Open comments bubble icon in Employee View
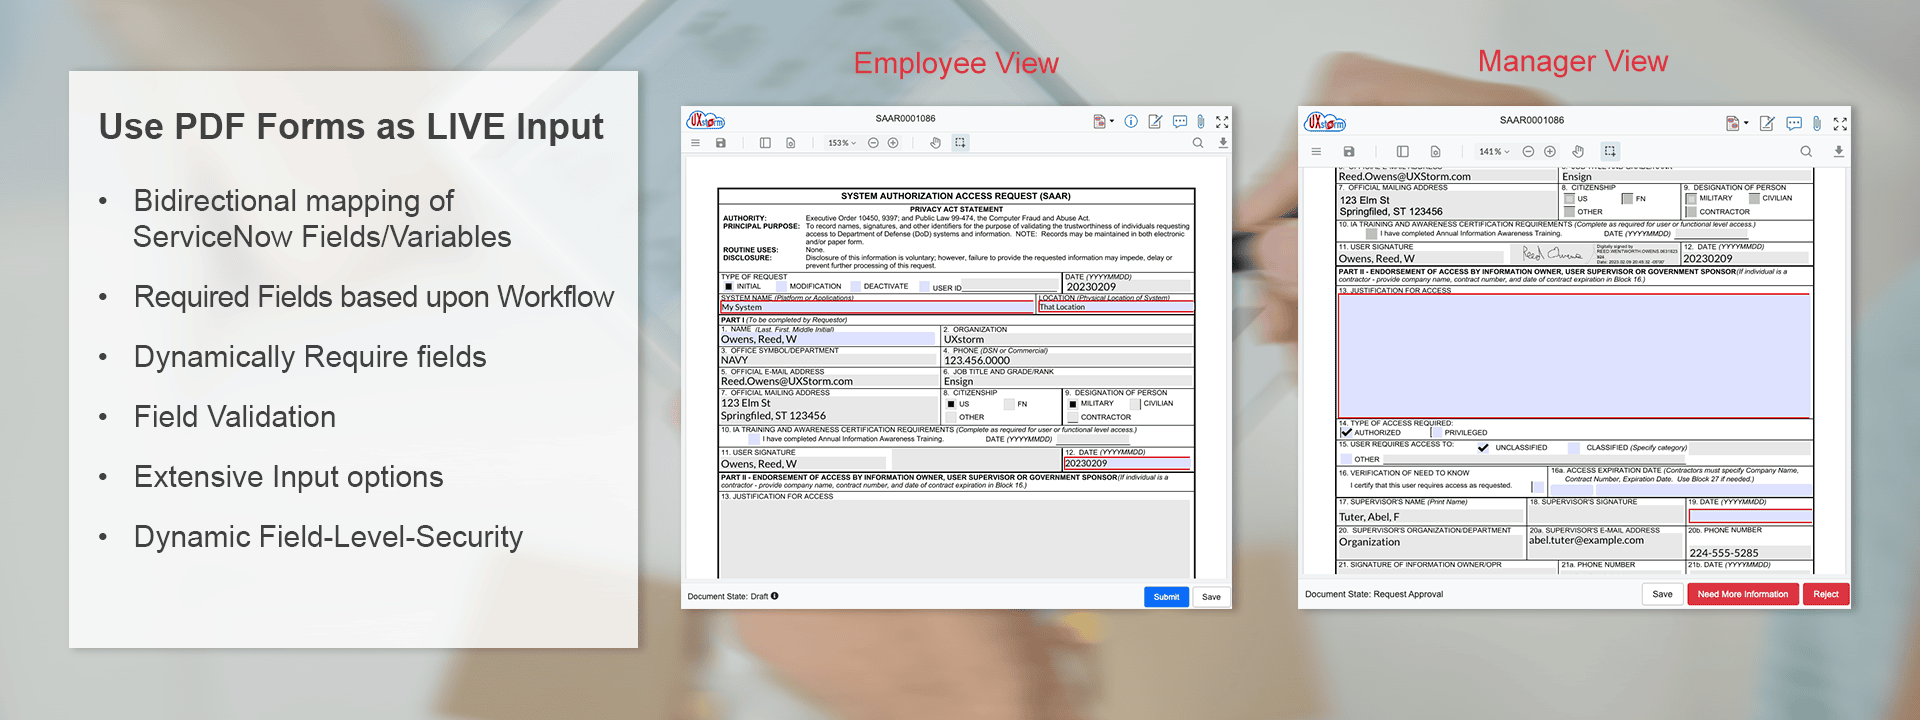 pos(1180,121)
